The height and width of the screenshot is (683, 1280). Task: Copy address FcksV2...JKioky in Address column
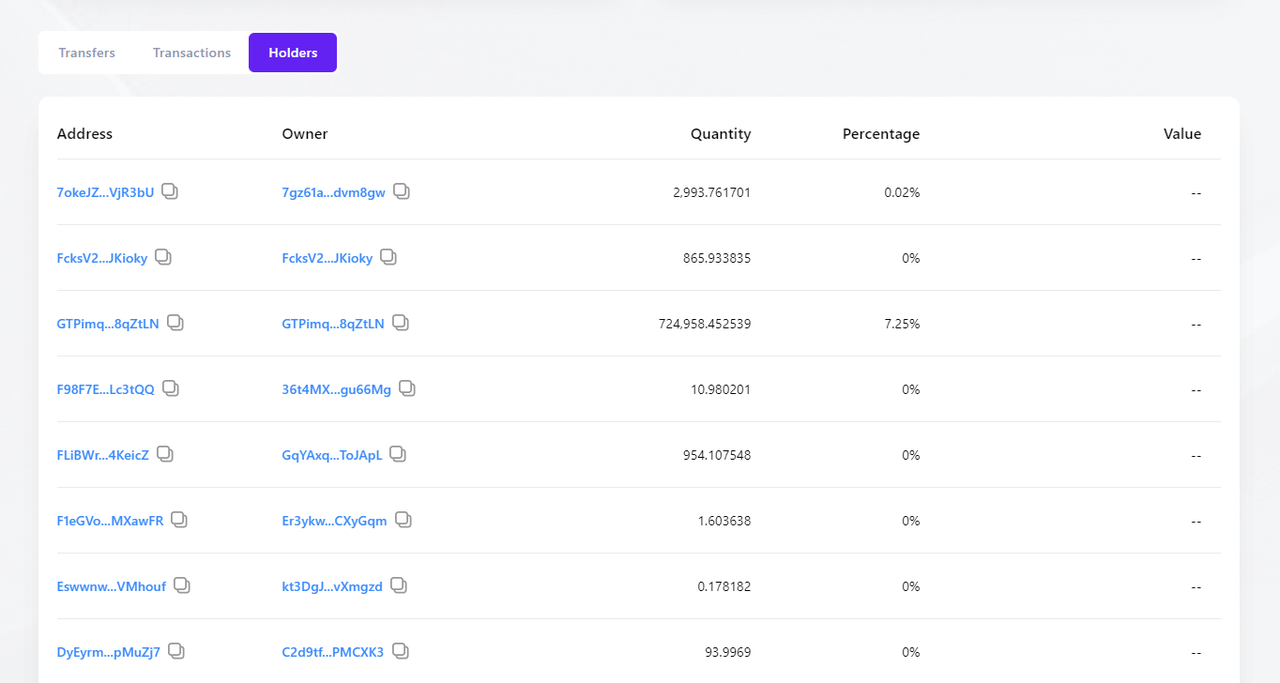[x=163, y=257]
